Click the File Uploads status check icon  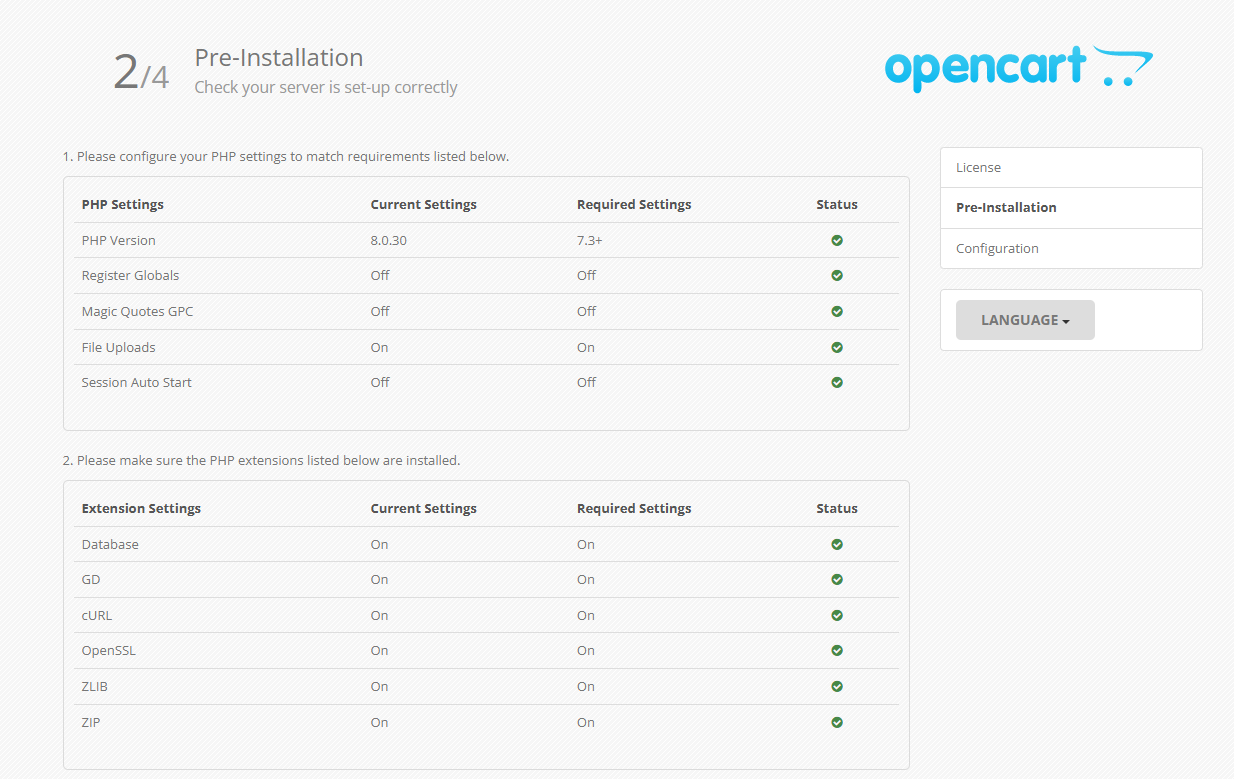837,347
